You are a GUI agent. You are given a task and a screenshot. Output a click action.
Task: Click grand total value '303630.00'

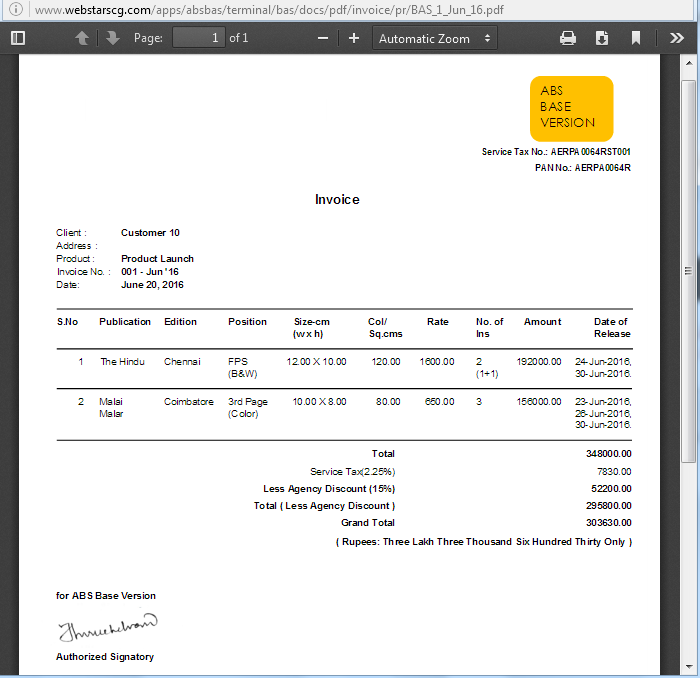(608, 523)
